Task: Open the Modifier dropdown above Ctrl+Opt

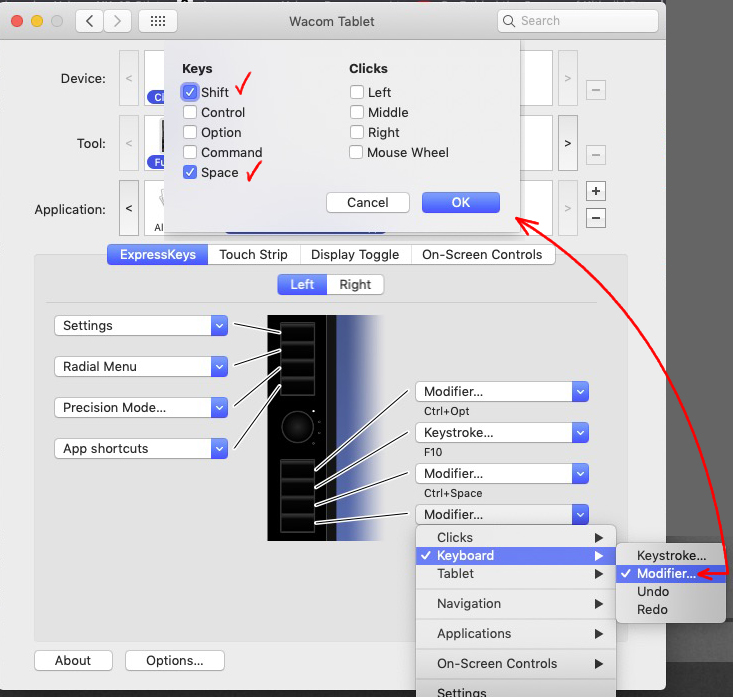Action: pos(502,392)
